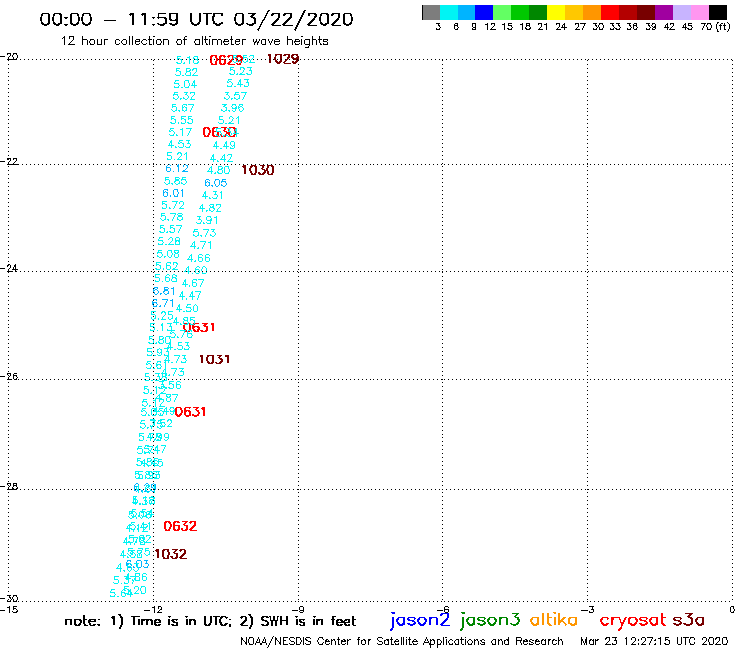Click the red 'cryosat' legend label
The height and width of the screenshot is (650, 740).
pos(633,620)
